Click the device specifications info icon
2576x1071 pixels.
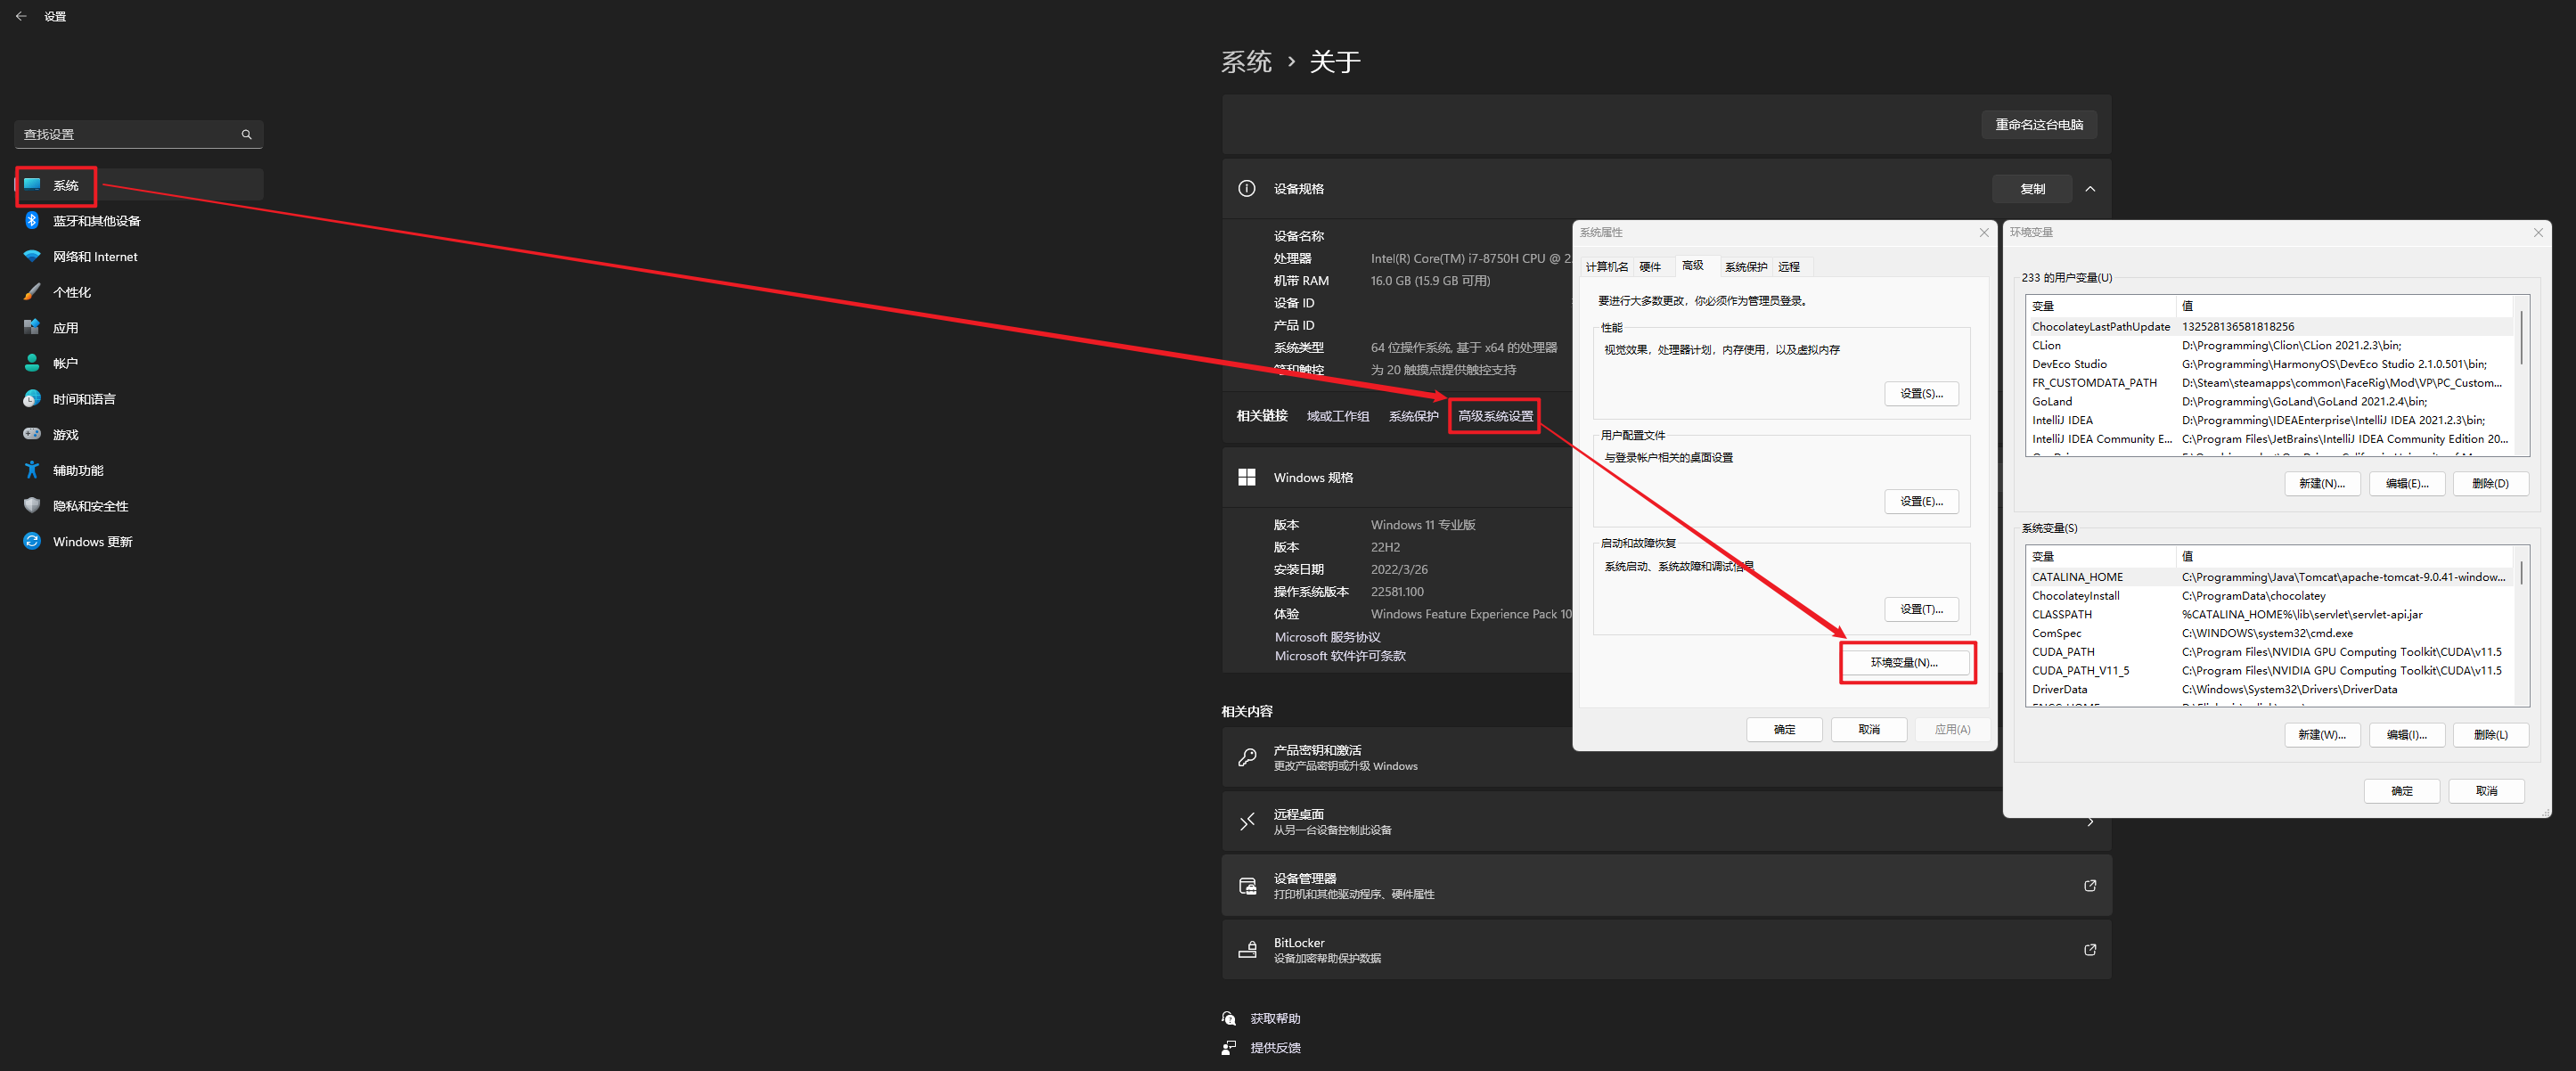click(x=1247, y=188)
